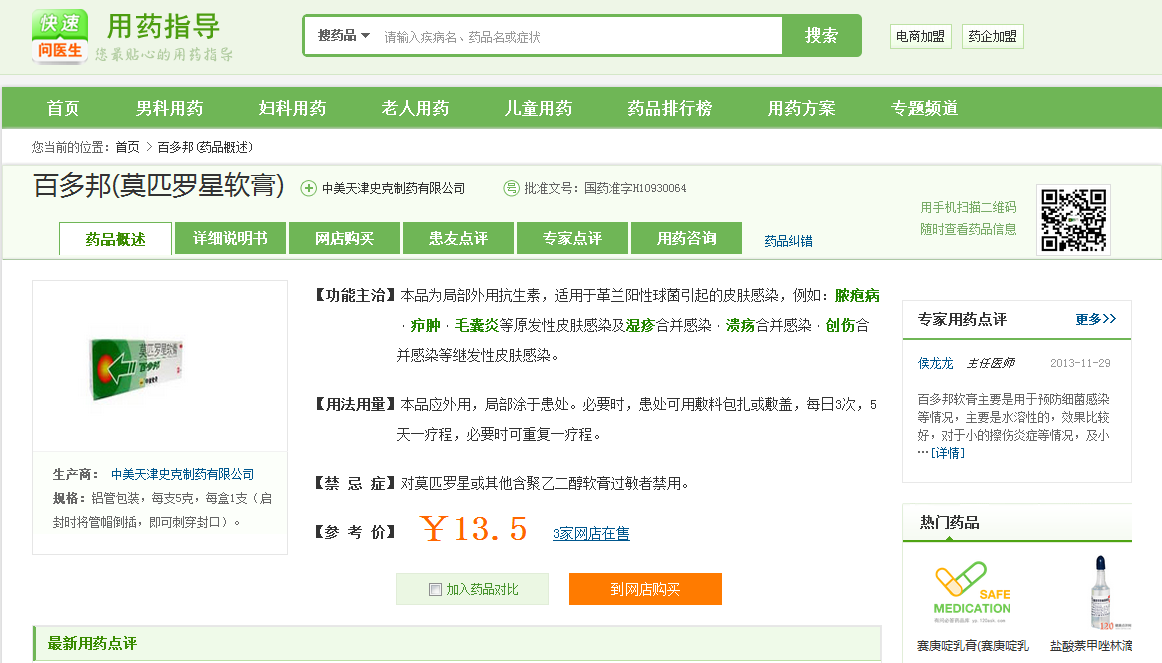Click the 最新用药点评 section header
The width and height of the screenshot is (1162, 663).
point(92,644)
